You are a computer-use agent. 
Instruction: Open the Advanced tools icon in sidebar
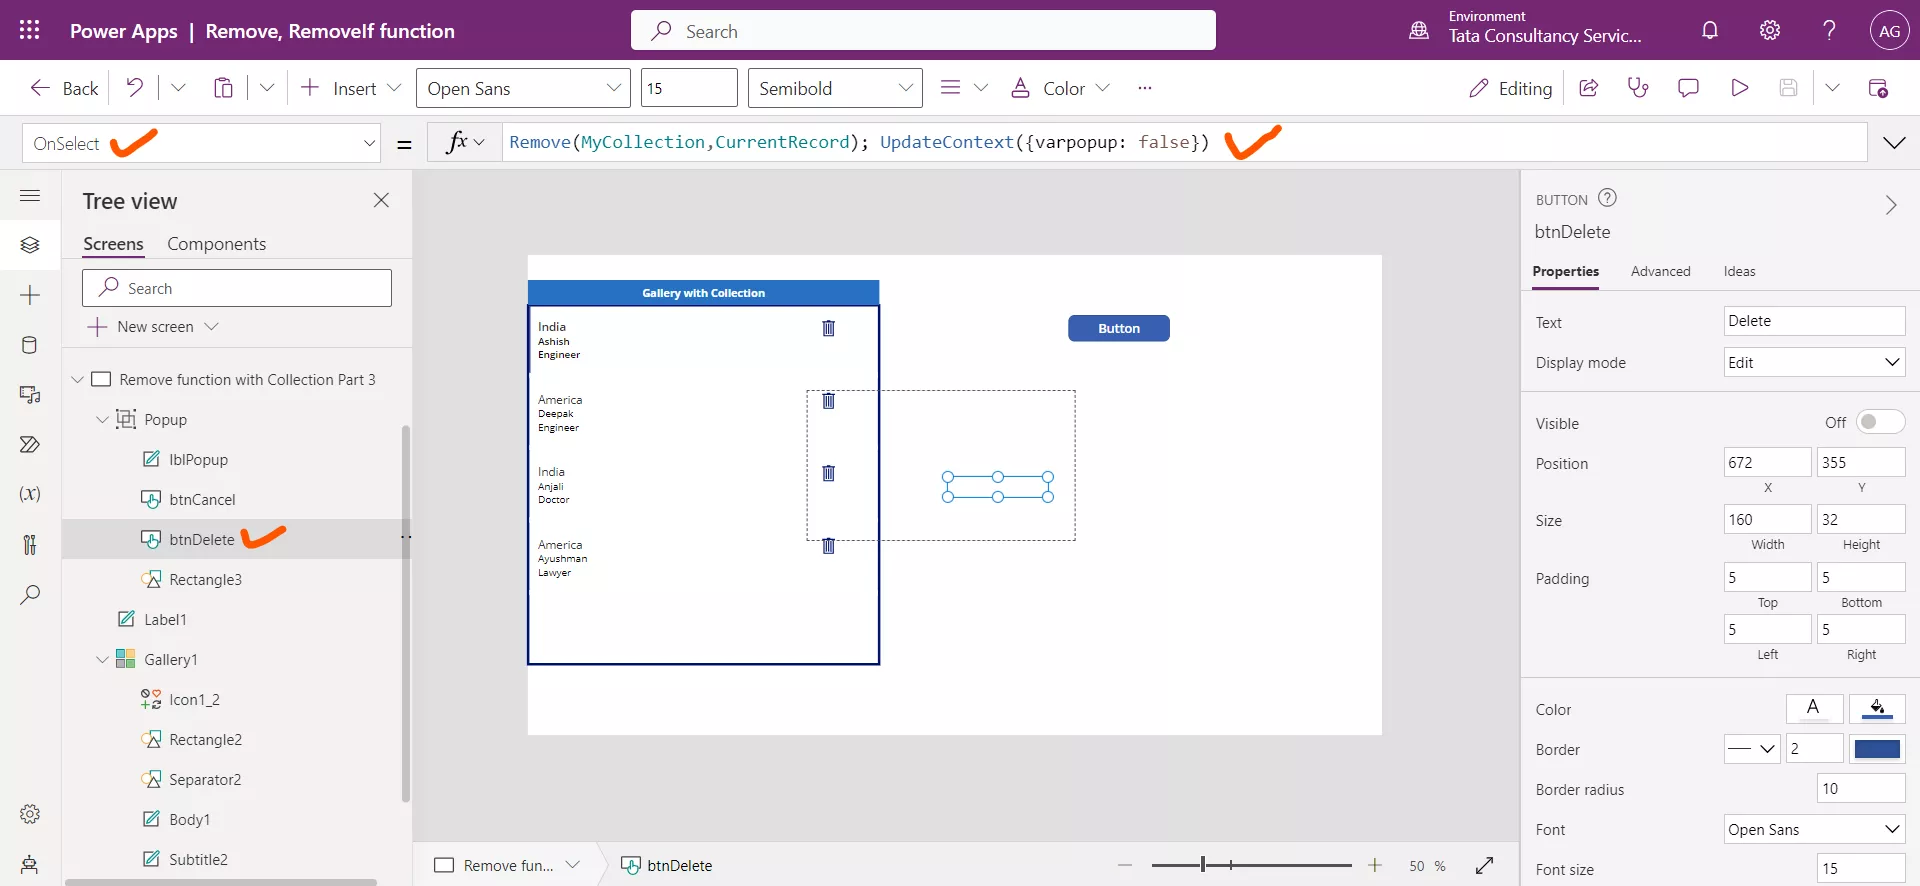point(30,544)
